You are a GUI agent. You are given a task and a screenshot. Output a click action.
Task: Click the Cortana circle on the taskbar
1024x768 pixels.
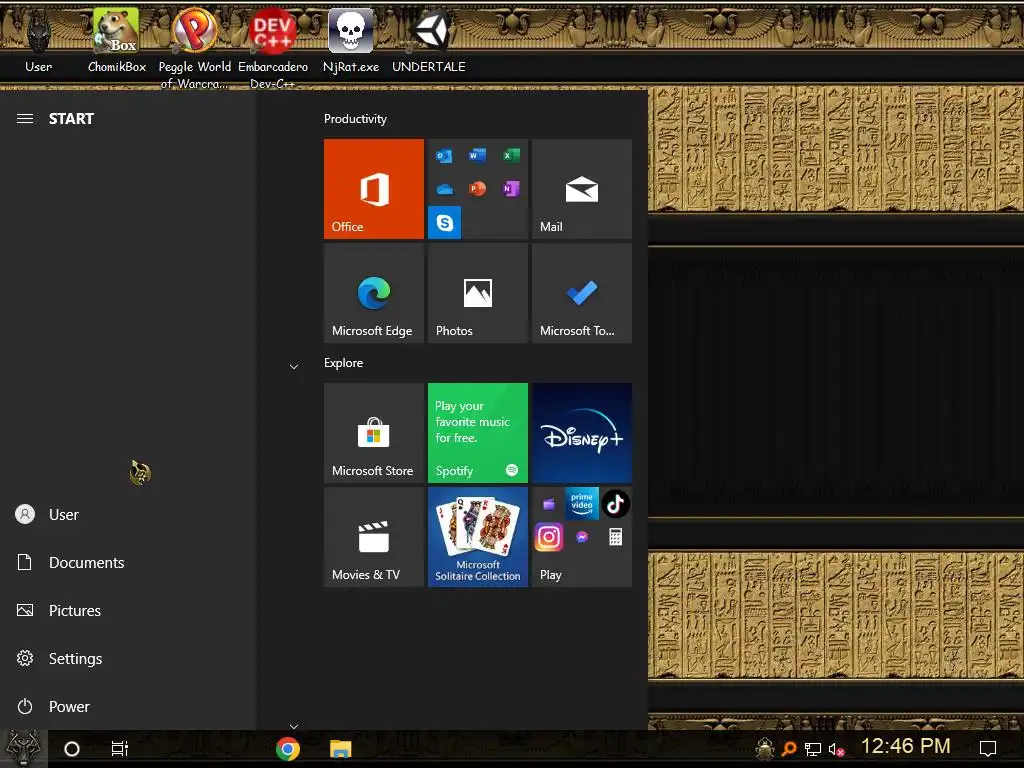[72, 749]
